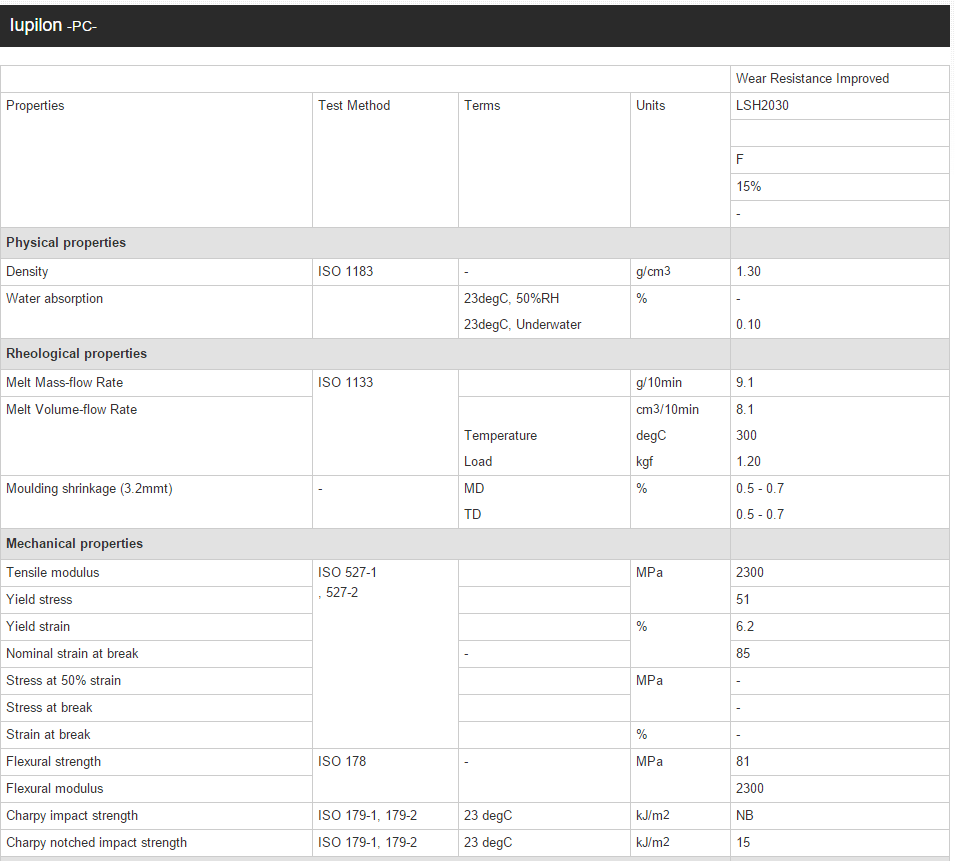
Task: Click the Tensile modulus row label
Action: (x=52, y=572)
